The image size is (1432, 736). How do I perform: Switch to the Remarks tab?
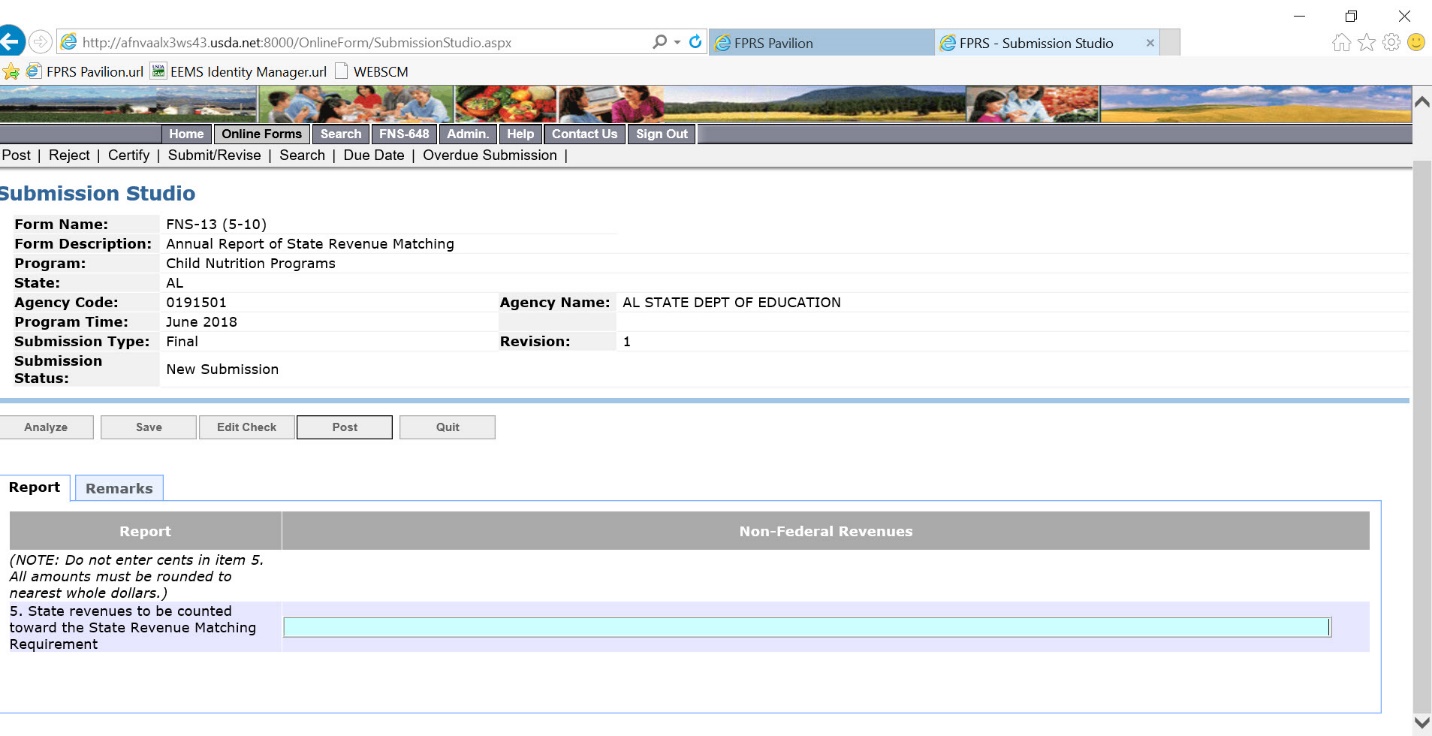point(119,488)
